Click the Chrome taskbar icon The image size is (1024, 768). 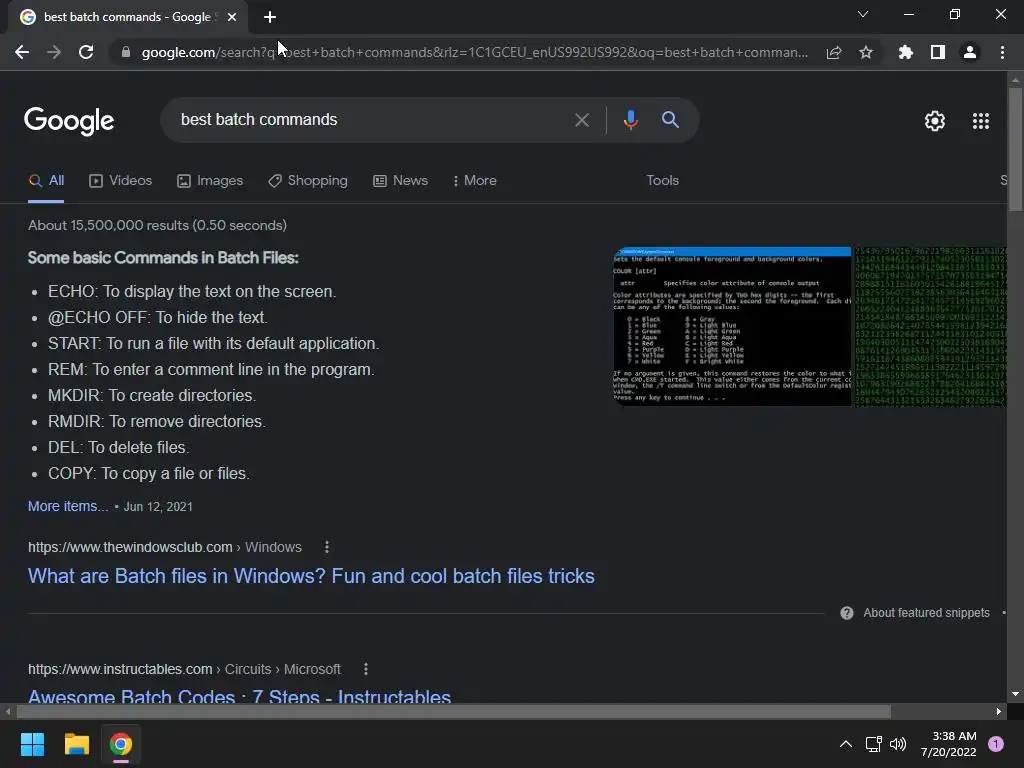tap(121, 744)
